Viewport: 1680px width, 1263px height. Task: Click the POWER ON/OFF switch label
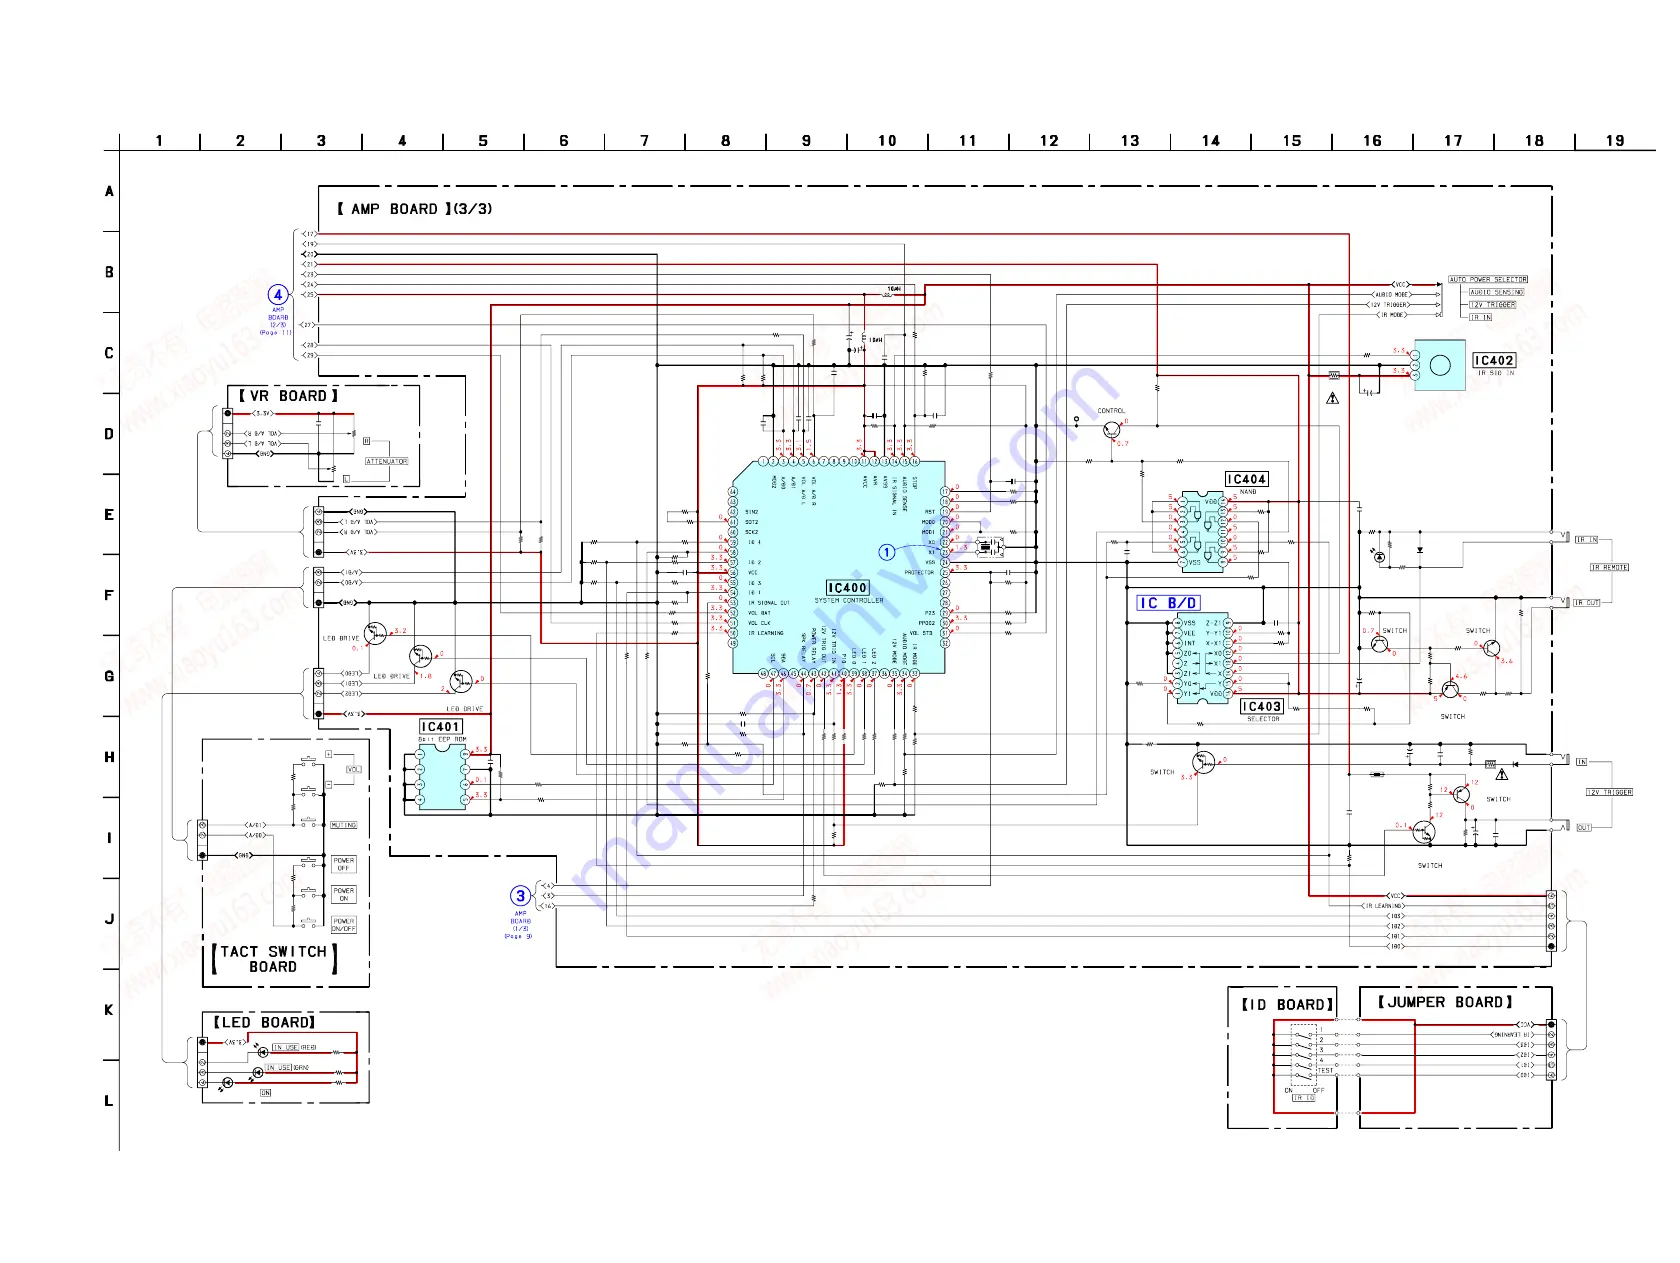[x=344, y=925]
